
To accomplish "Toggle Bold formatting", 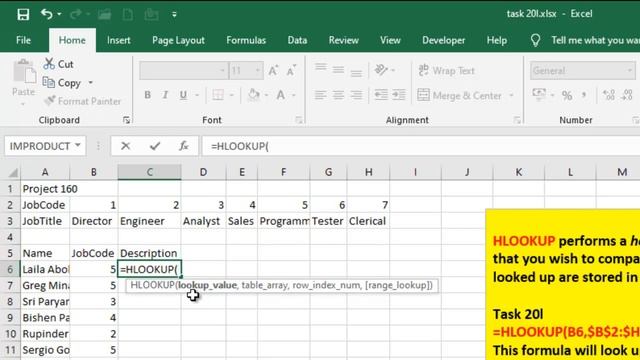I will [x=147, y=95].
